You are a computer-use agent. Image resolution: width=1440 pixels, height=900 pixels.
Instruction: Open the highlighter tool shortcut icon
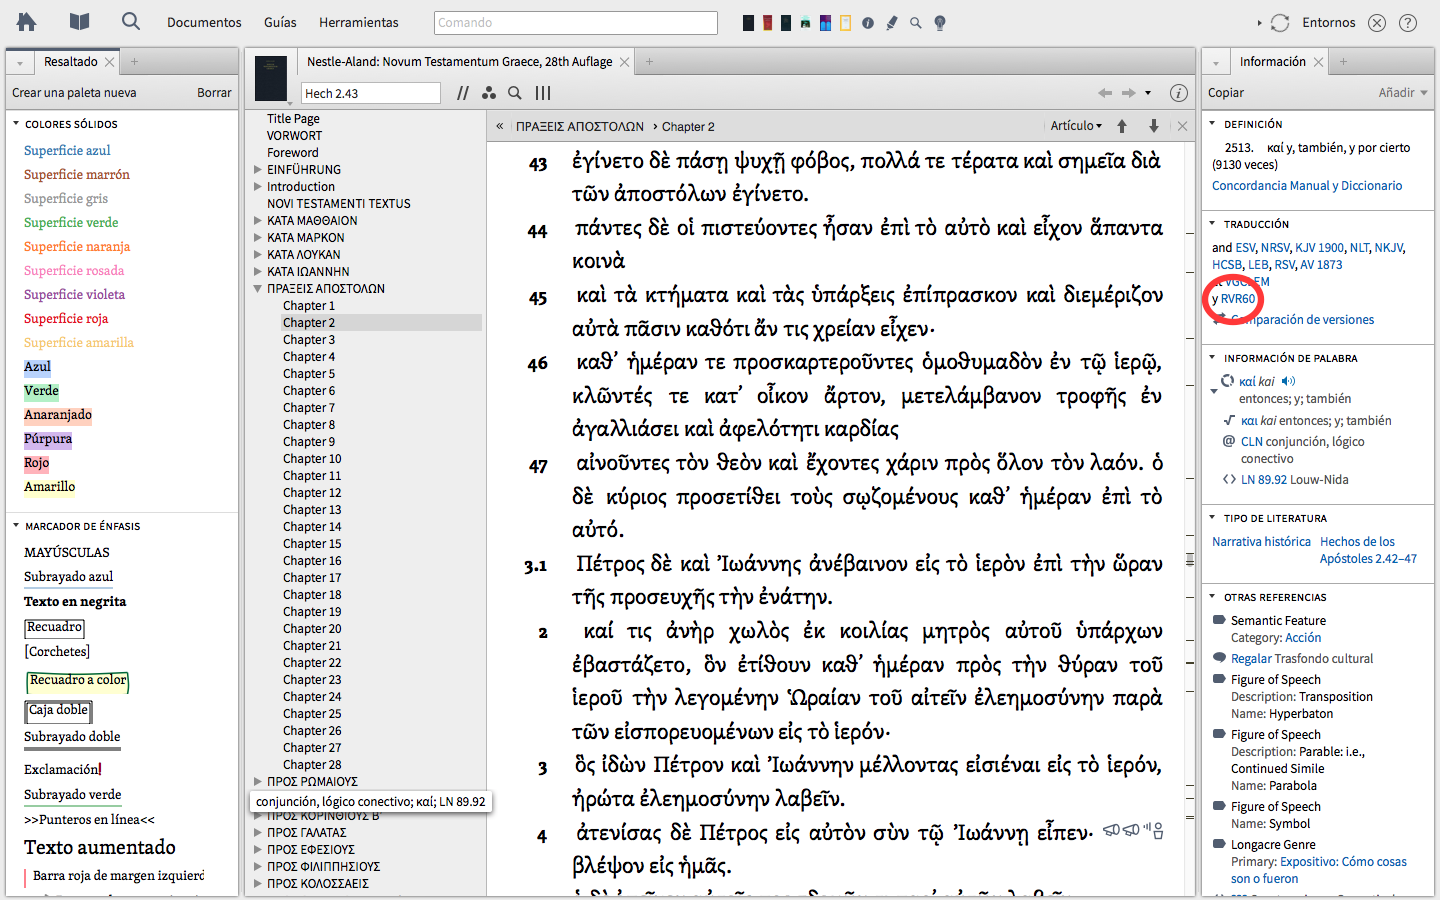click(x=891, y=23)
